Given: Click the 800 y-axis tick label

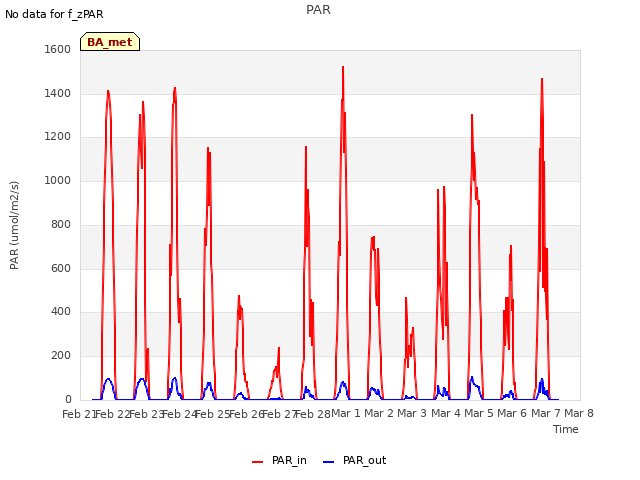Looking at the screenshot, I should (x=61, y=224).
